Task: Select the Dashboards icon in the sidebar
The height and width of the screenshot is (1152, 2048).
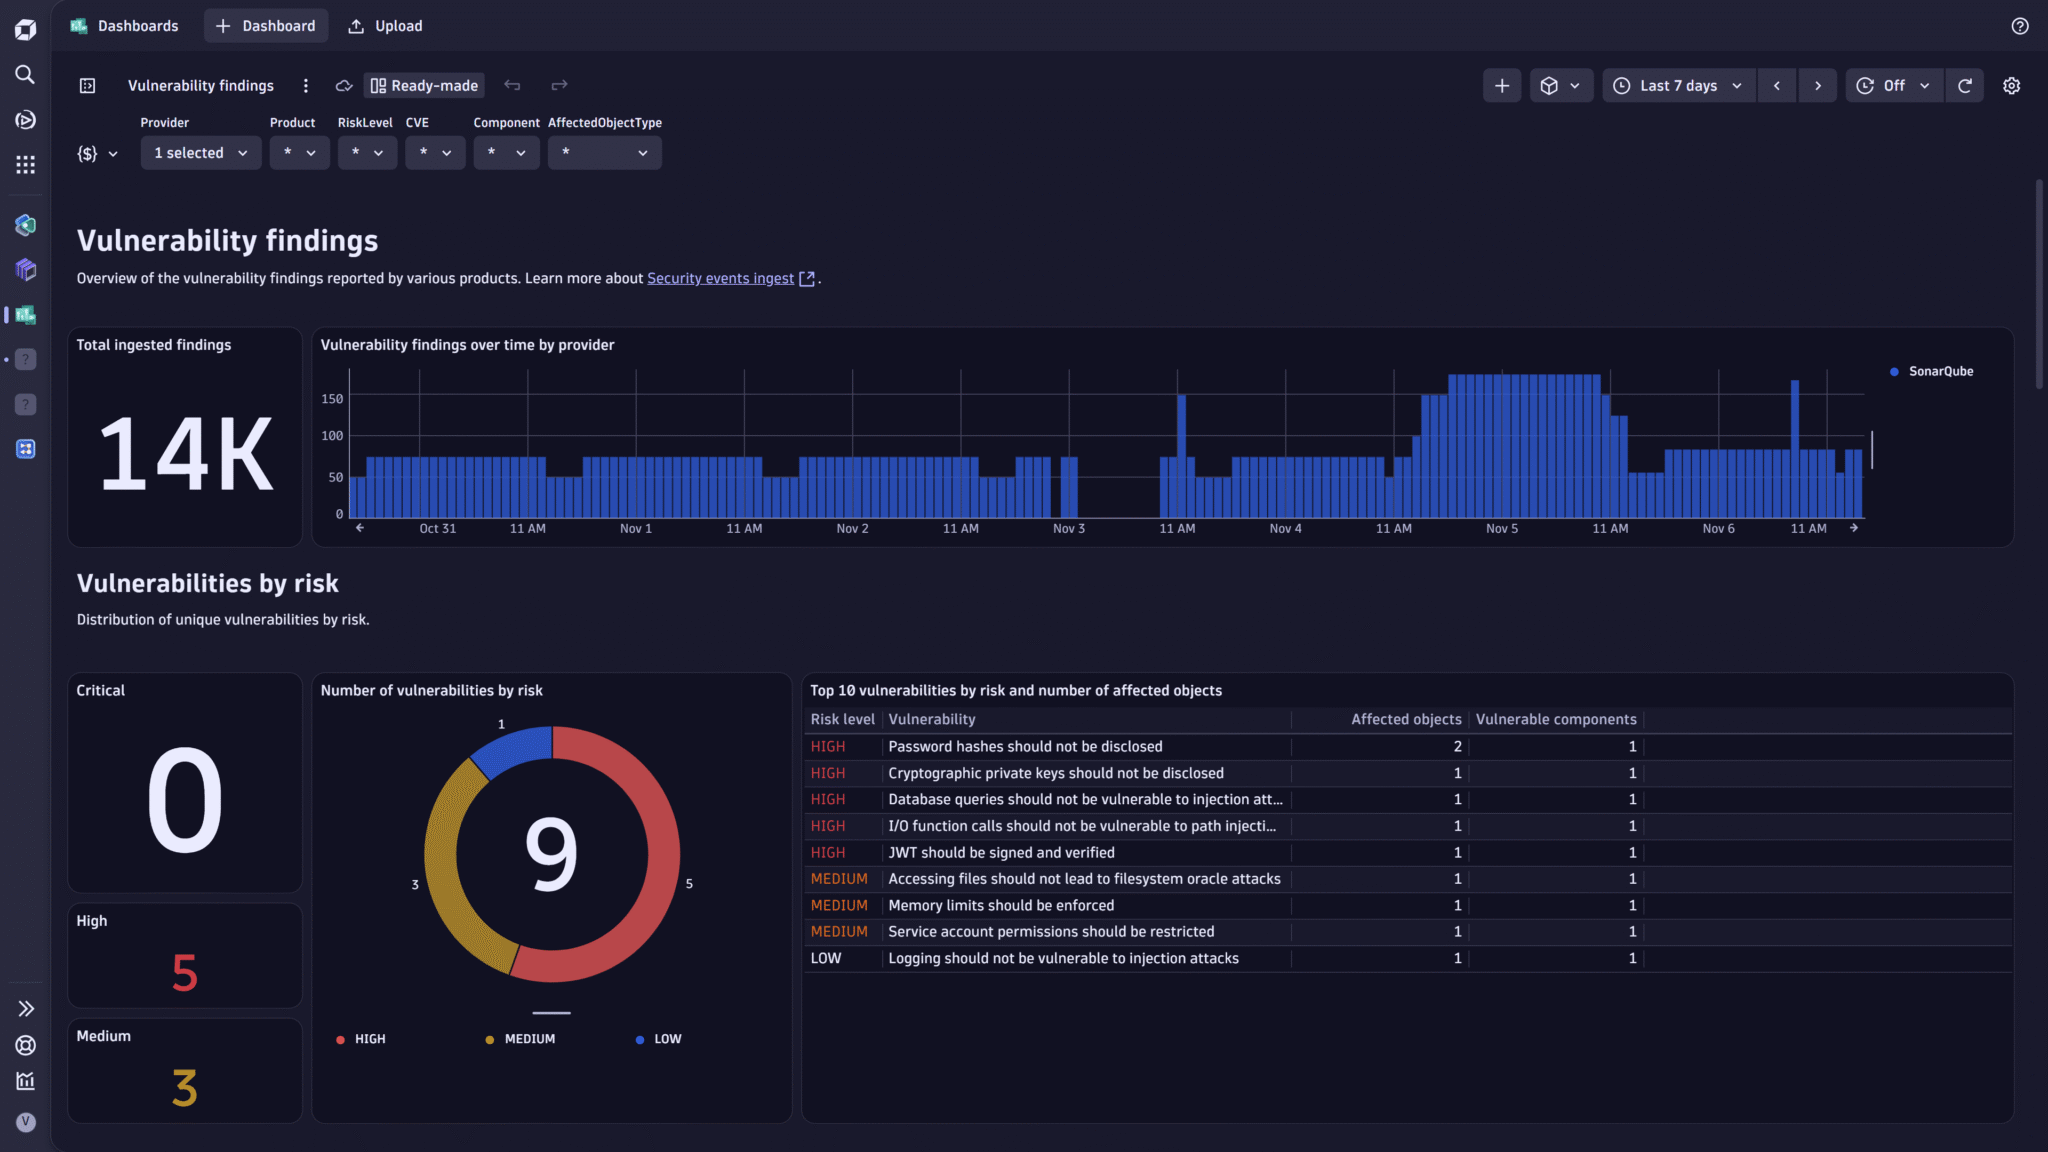Action: tap(25, 314)
